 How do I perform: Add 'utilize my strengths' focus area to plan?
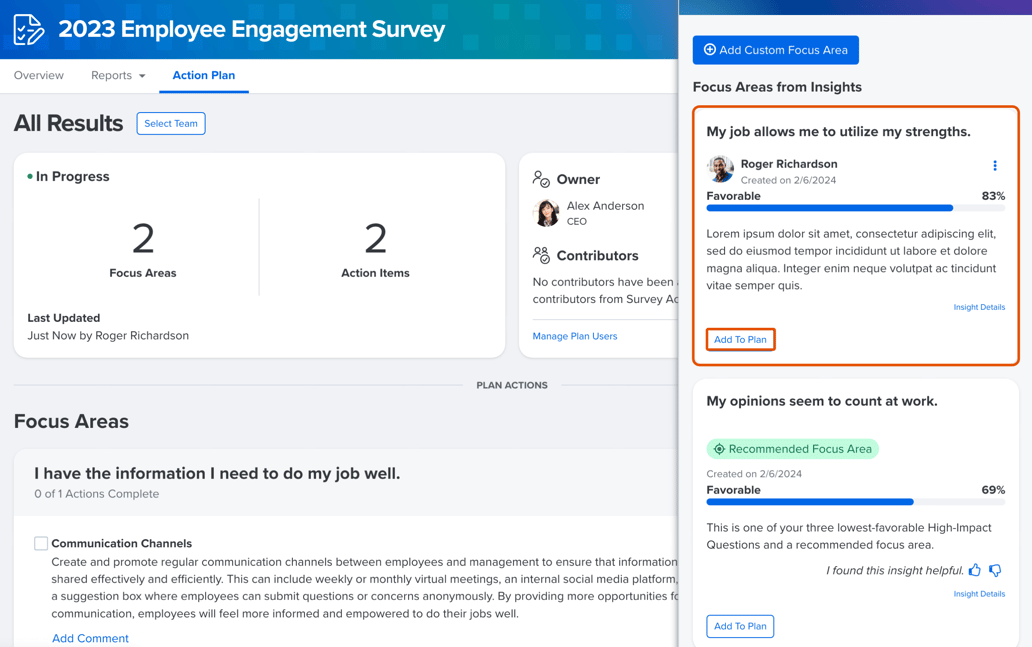[x=740, y=340]
